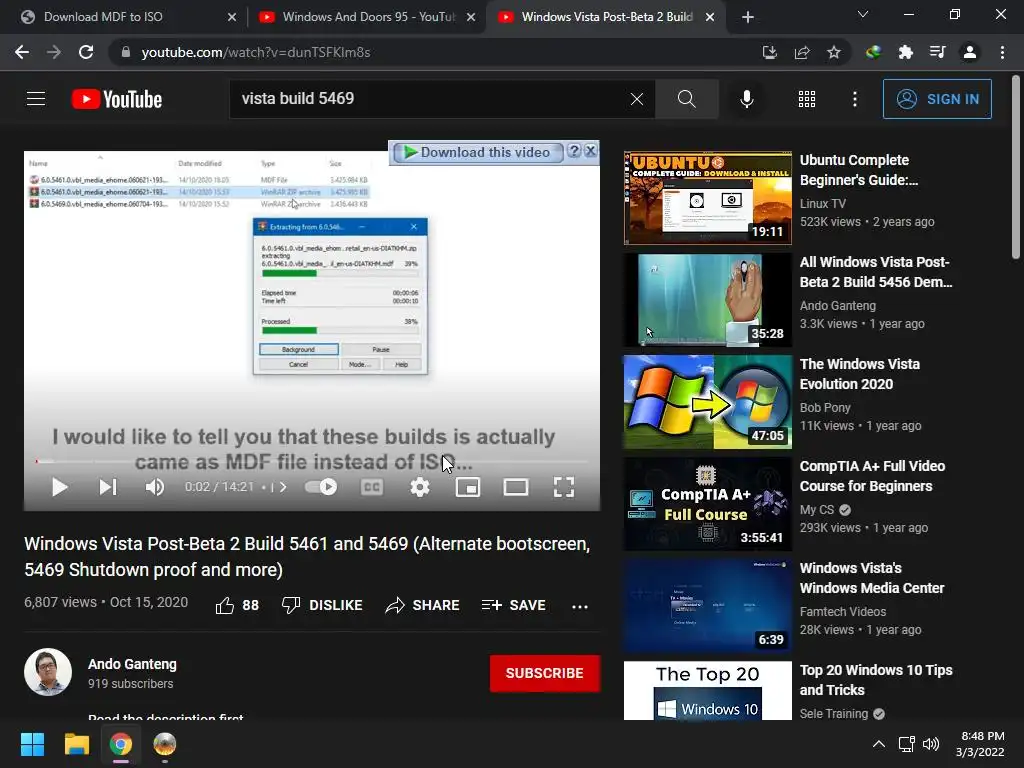The width and height of the screenshot is (1024, 768).
Task: Clear the search text with the X
Action: pyautogui.click(x=637, y=99)
